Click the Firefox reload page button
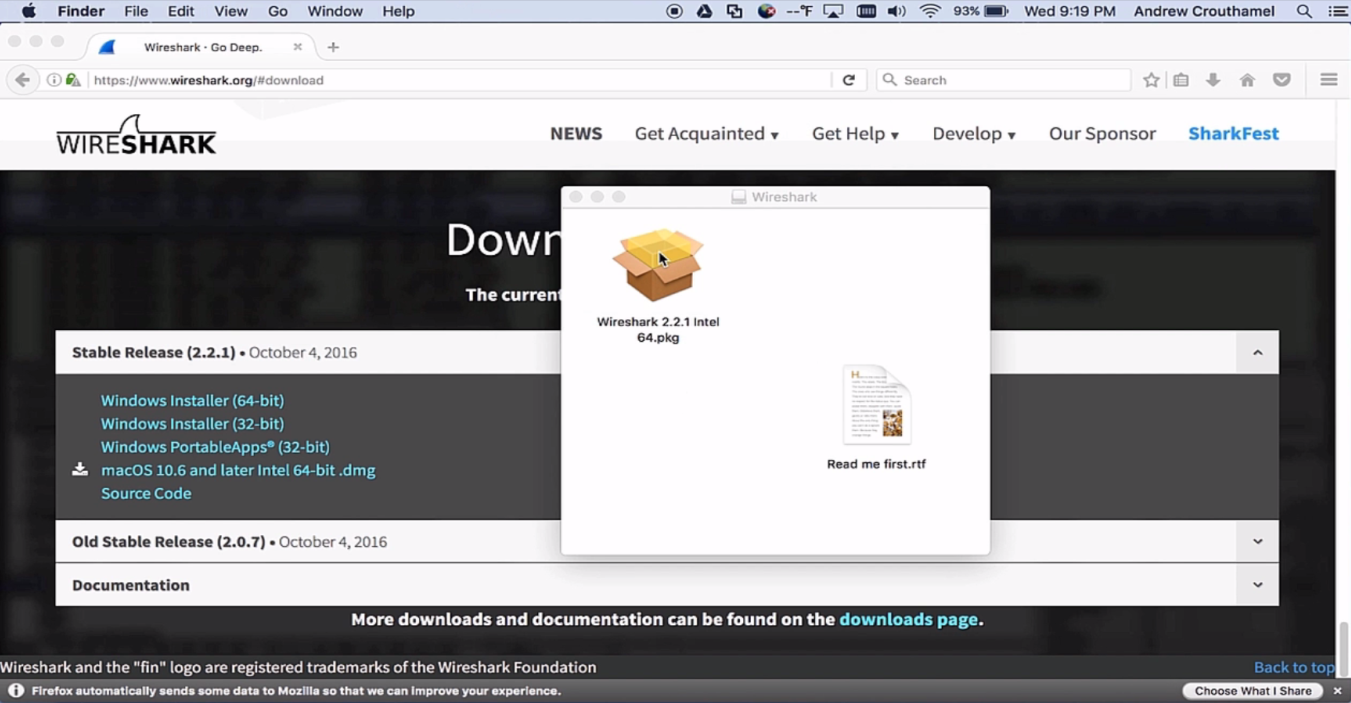 tap(848, 80)
